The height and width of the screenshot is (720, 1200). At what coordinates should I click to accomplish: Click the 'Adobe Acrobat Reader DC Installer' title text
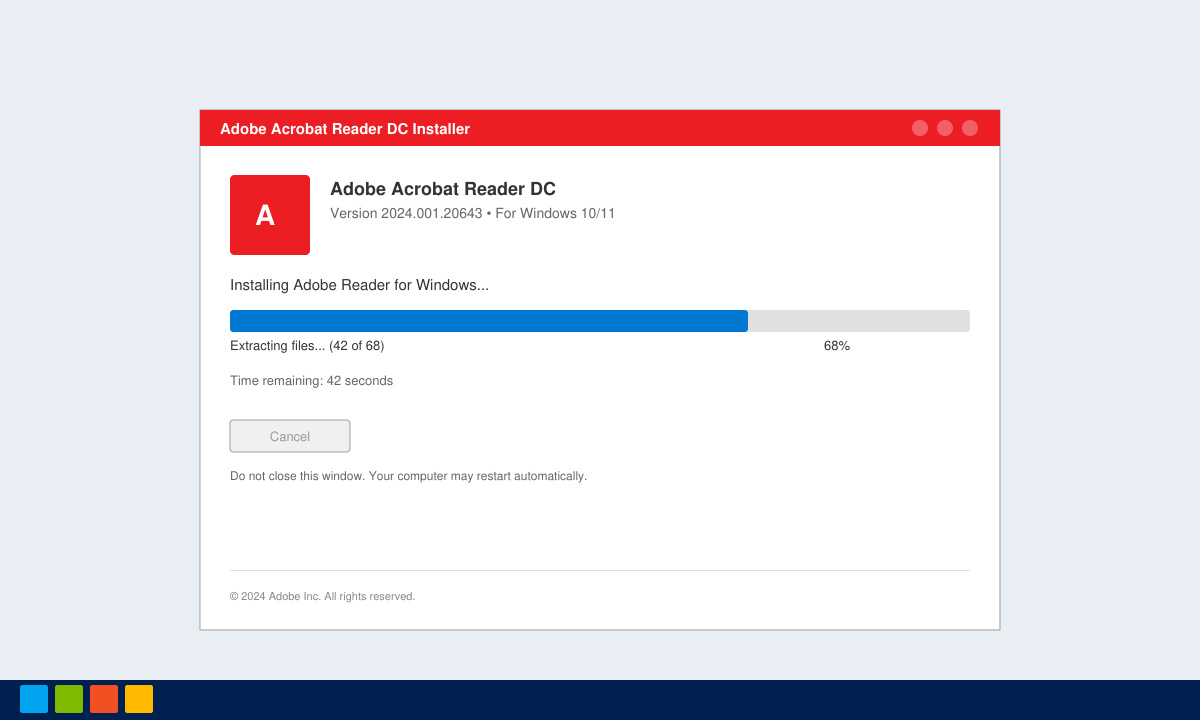pyautogui.click(x=345, y=129)
